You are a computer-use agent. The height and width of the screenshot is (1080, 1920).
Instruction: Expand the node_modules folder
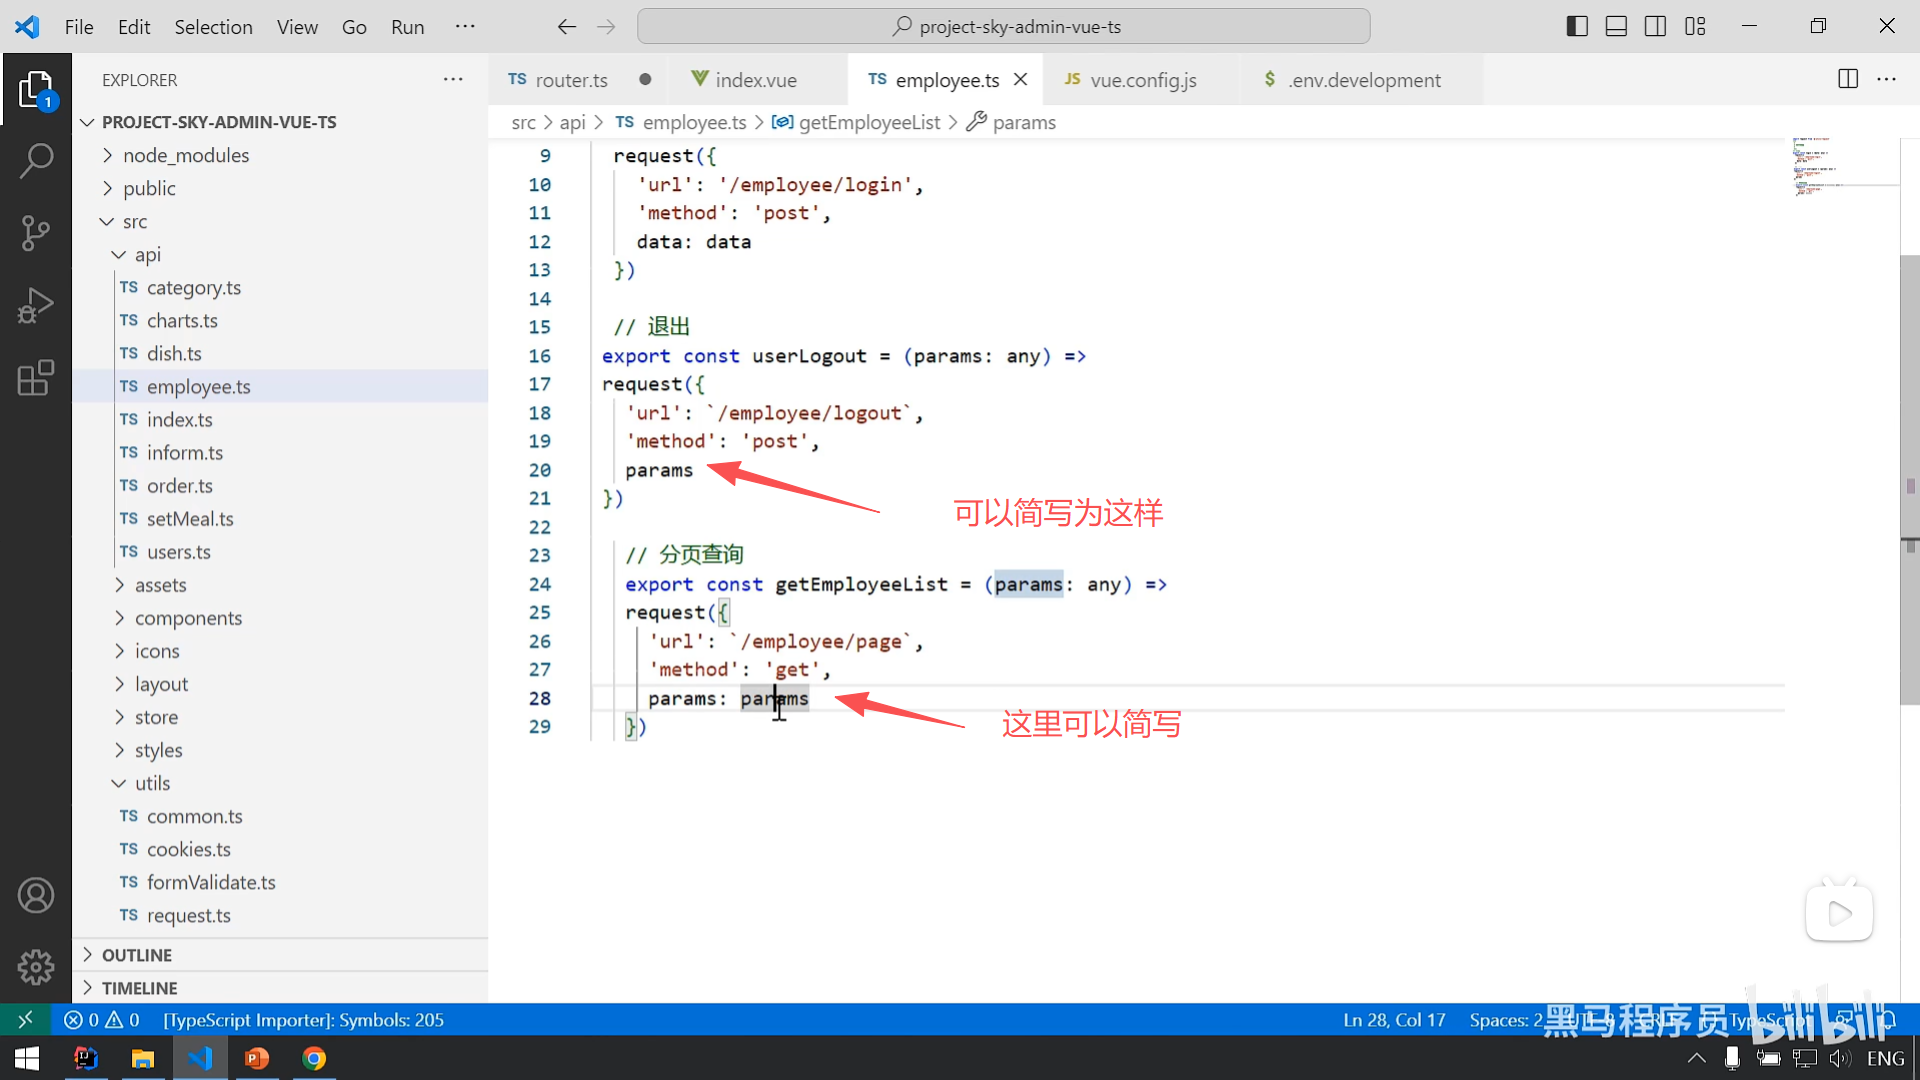(186, 155)
